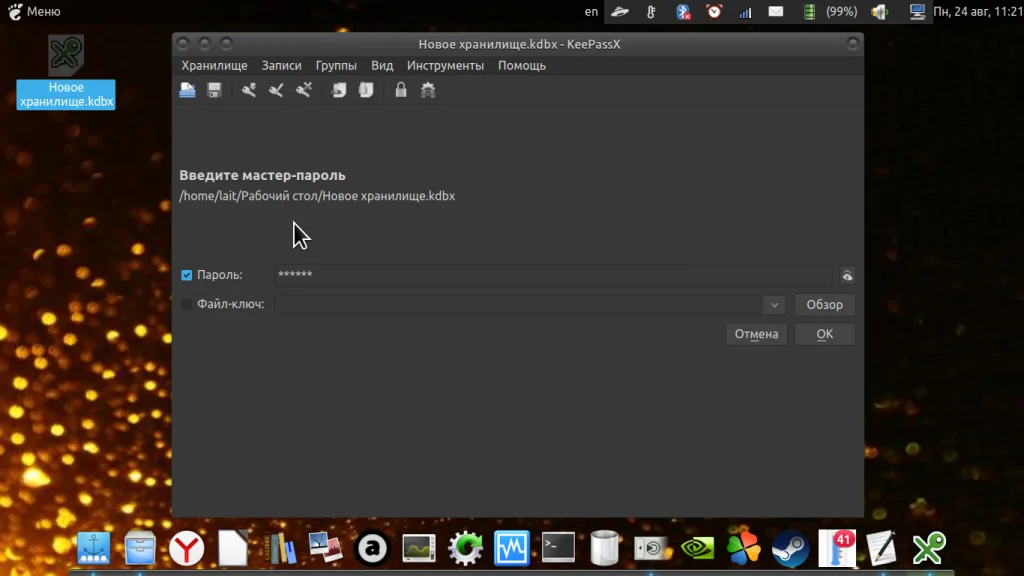Click the Файл-ключ path combo field

click(x=530, y=304)
